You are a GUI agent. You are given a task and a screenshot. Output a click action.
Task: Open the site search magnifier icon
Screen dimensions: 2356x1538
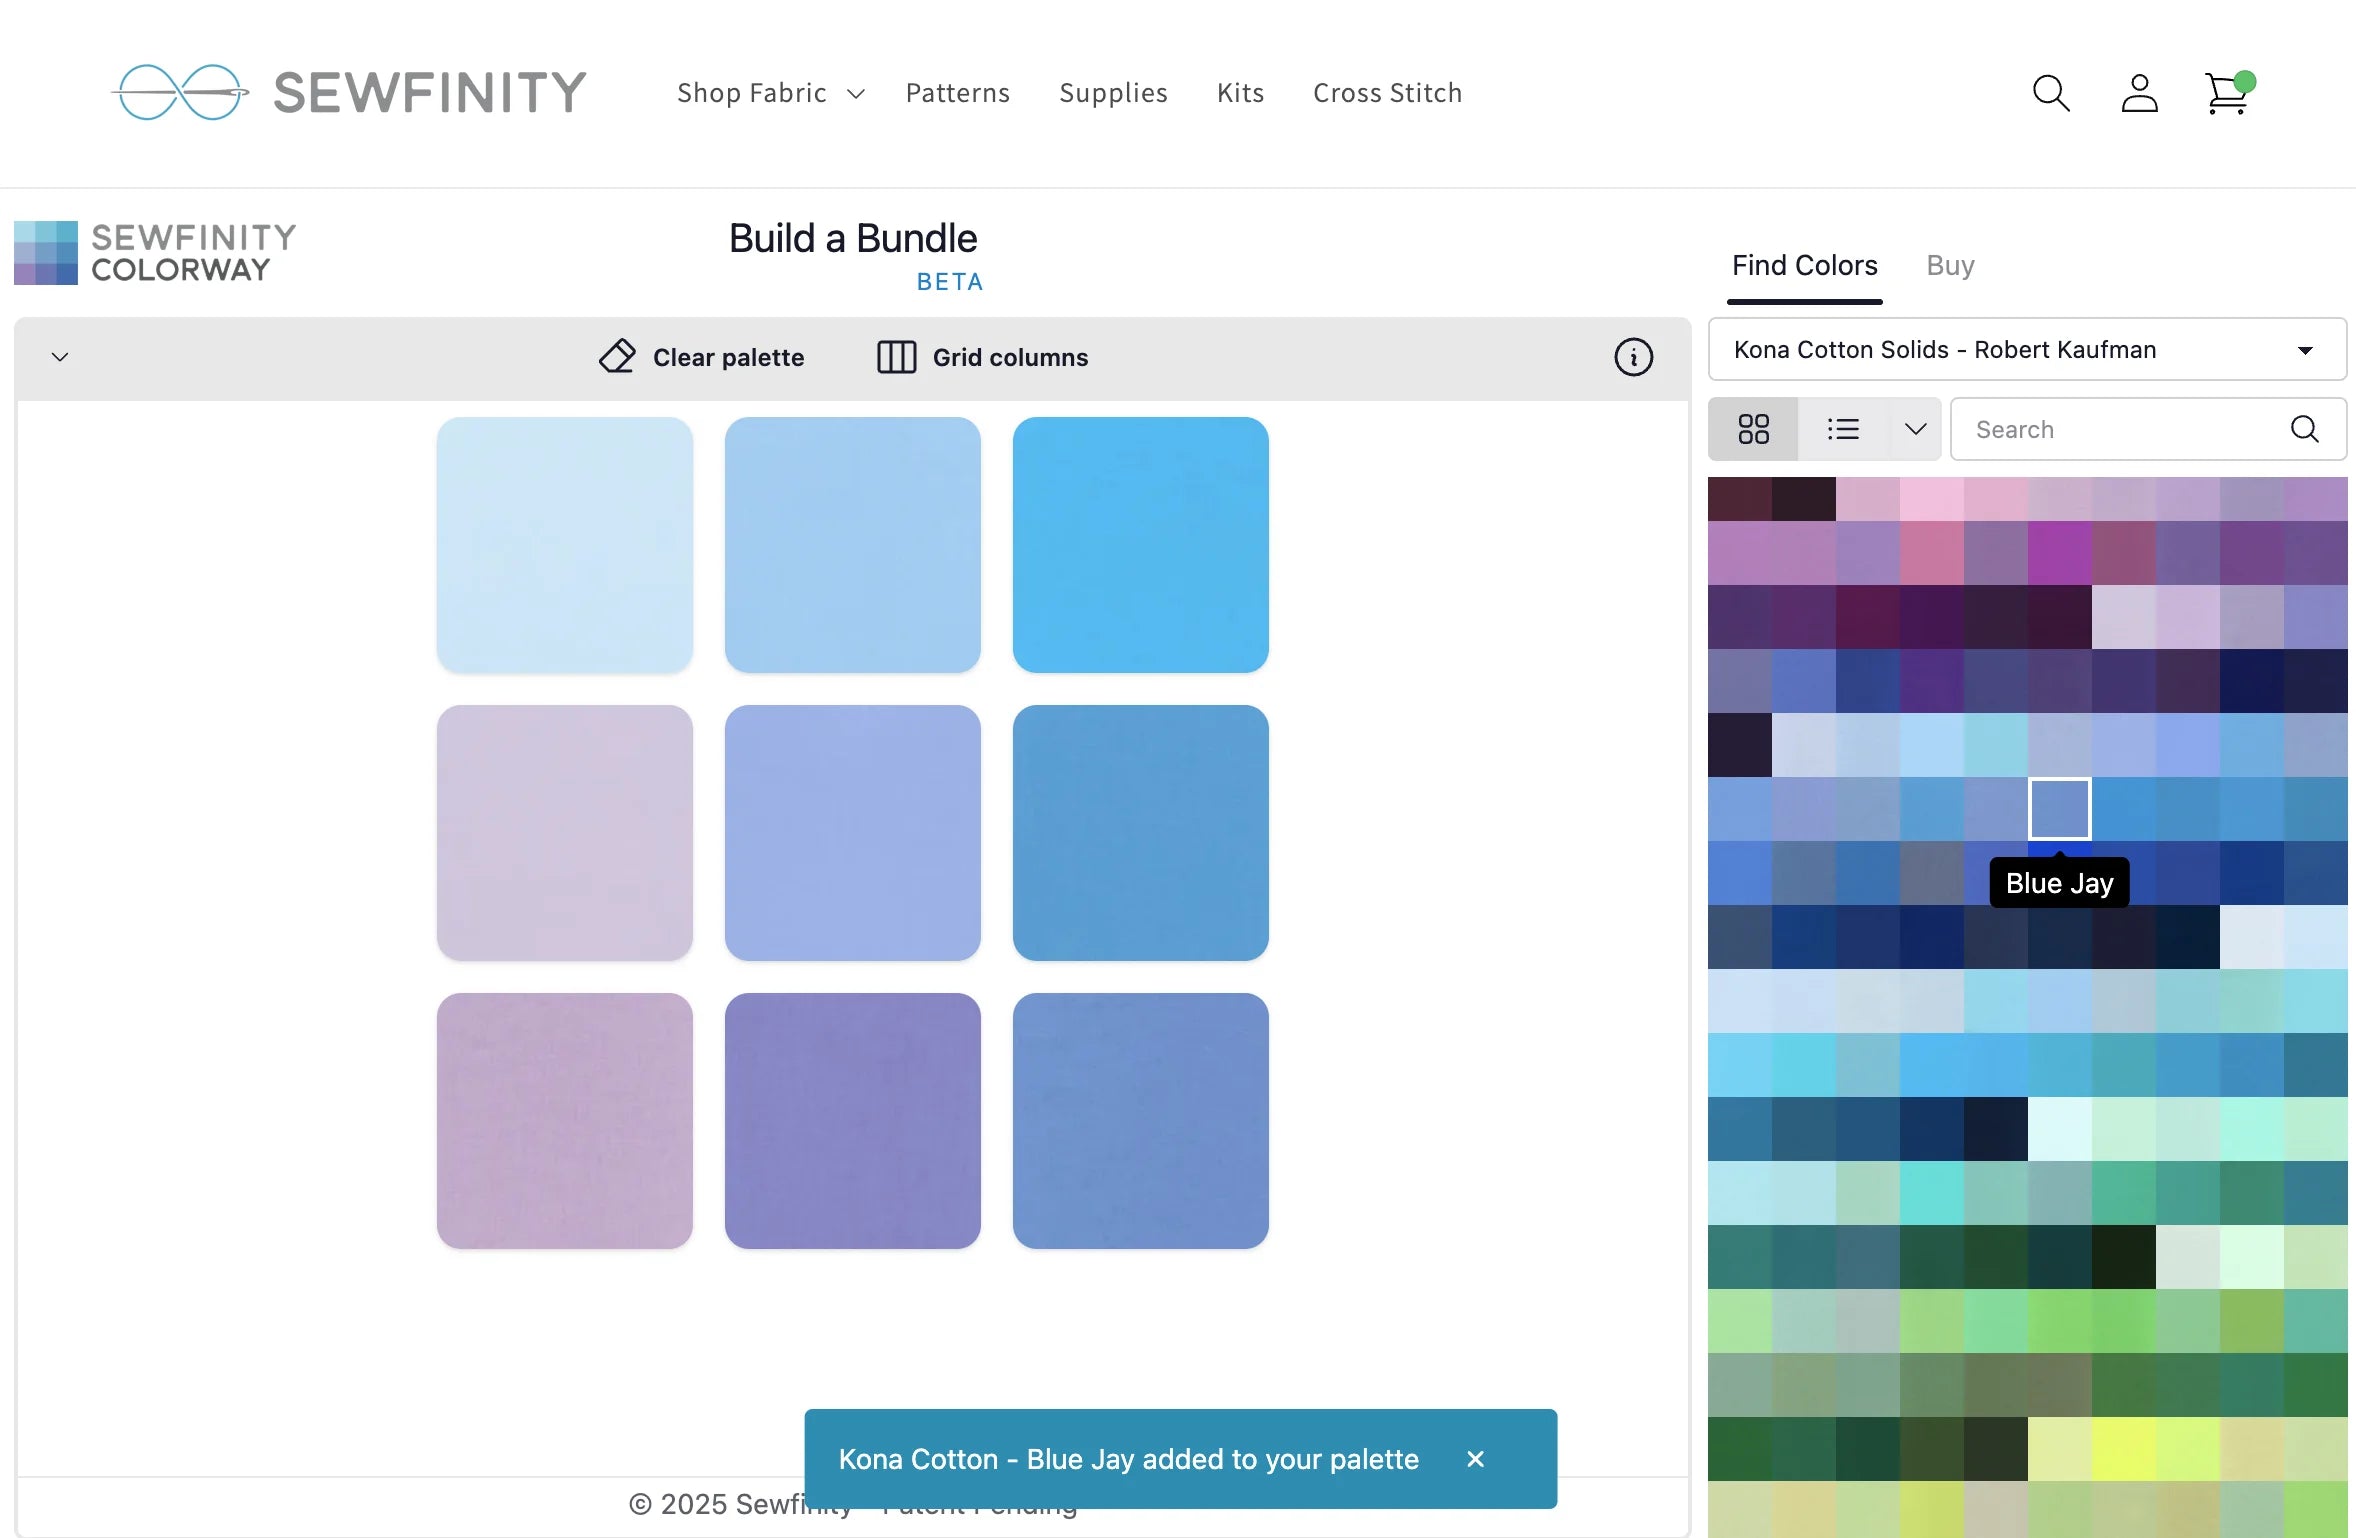tap(2051, 93)
